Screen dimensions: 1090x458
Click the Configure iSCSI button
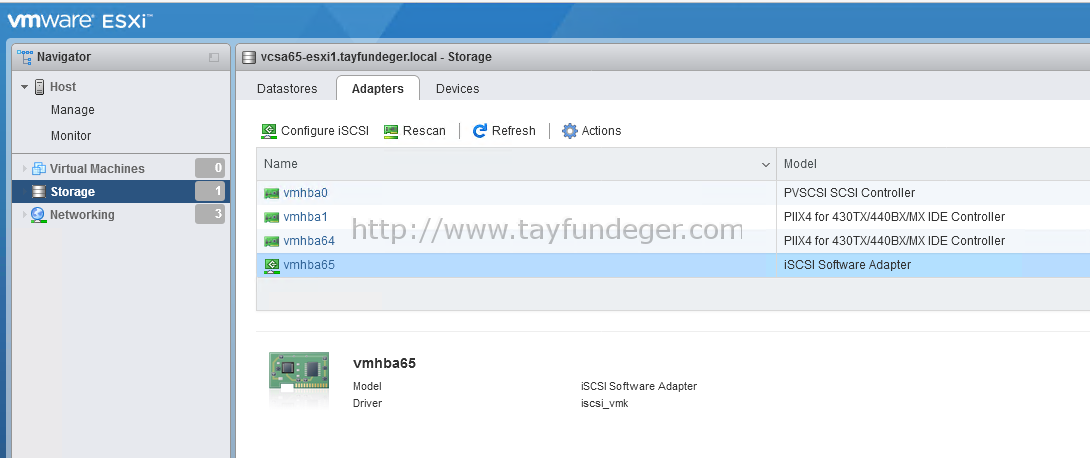[315, 131]
